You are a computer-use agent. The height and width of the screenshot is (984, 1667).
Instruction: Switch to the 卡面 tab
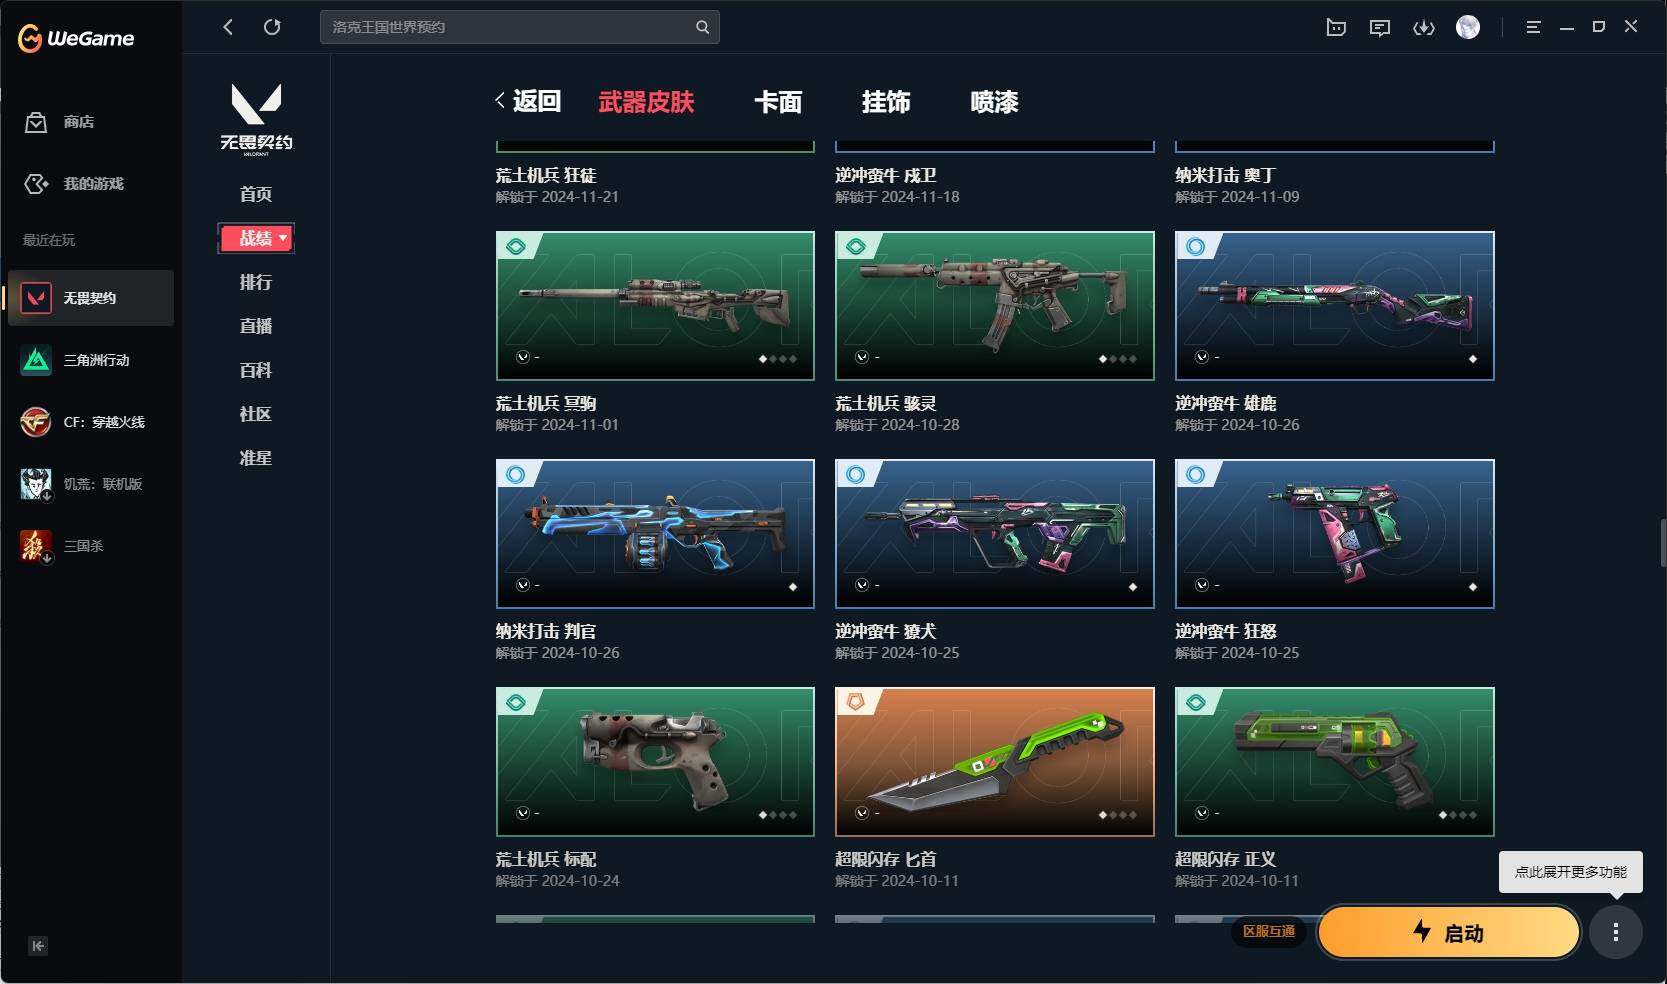point(778,102)
